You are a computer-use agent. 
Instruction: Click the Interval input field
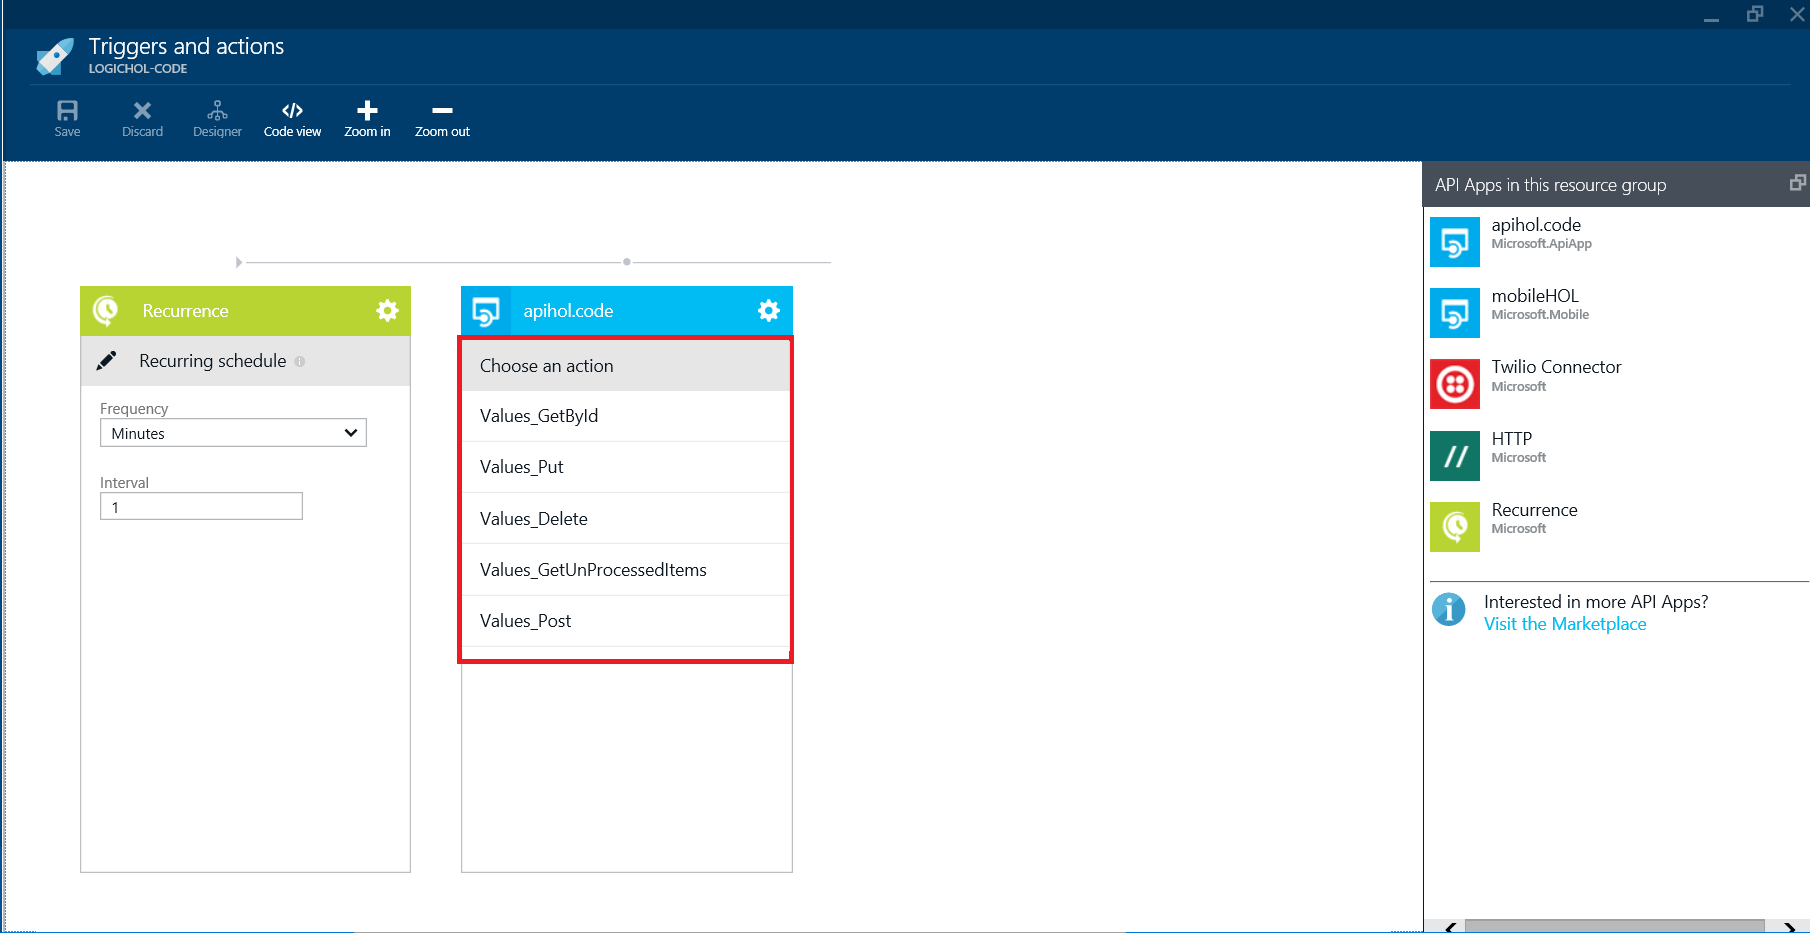point(201,506)
